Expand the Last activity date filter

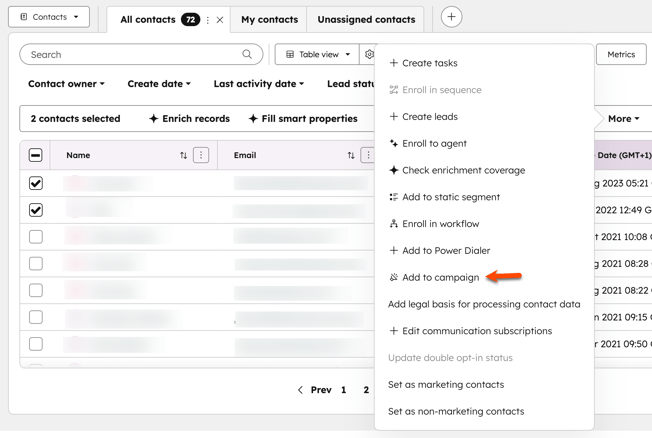point(259,84)
